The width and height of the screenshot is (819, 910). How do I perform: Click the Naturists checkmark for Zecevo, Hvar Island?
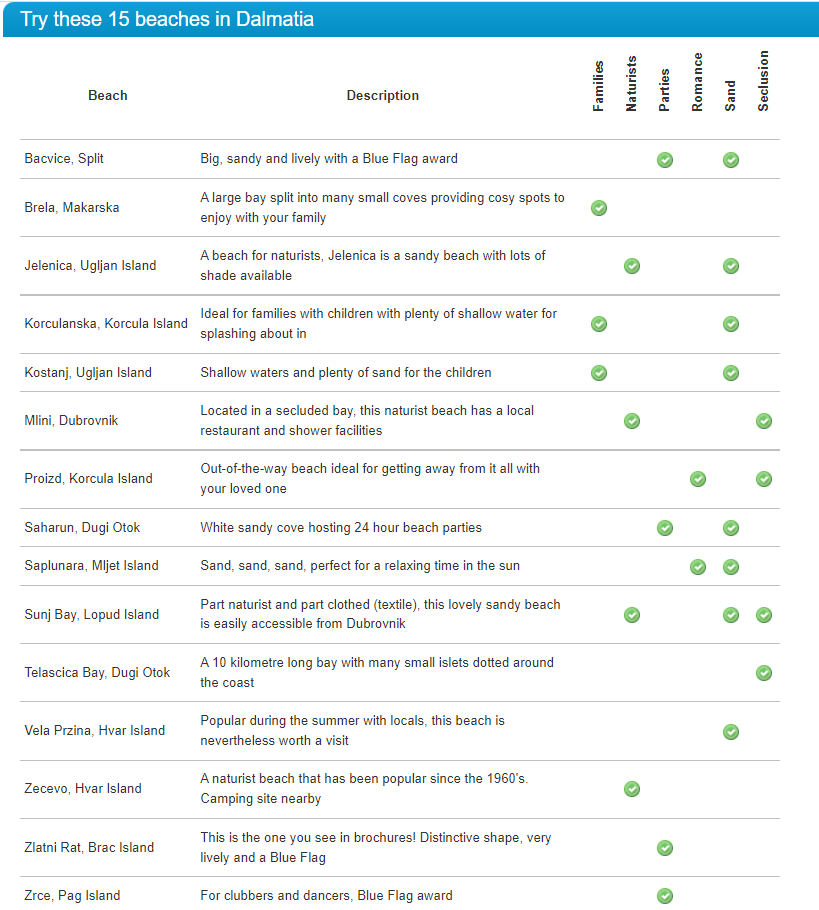tap(632, 789)
